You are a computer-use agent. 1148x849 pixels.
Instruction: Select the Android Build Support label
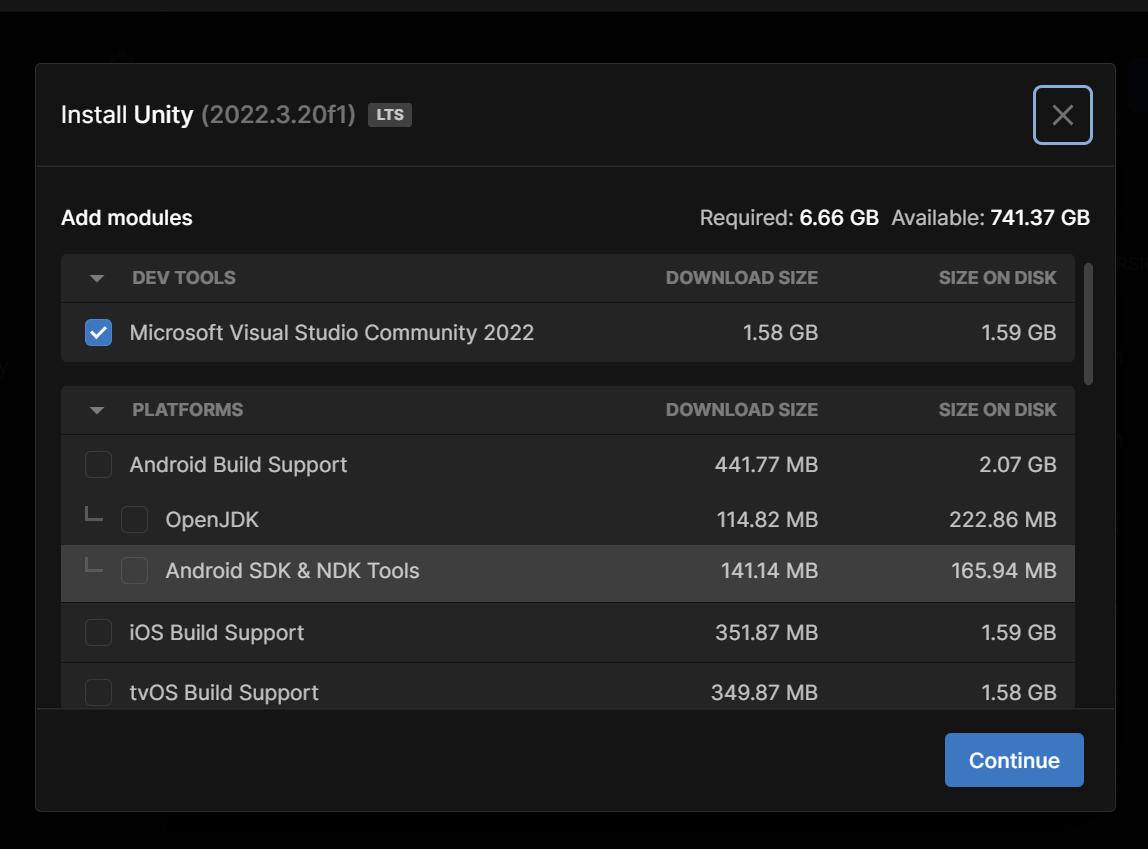(x=238, y=465)
